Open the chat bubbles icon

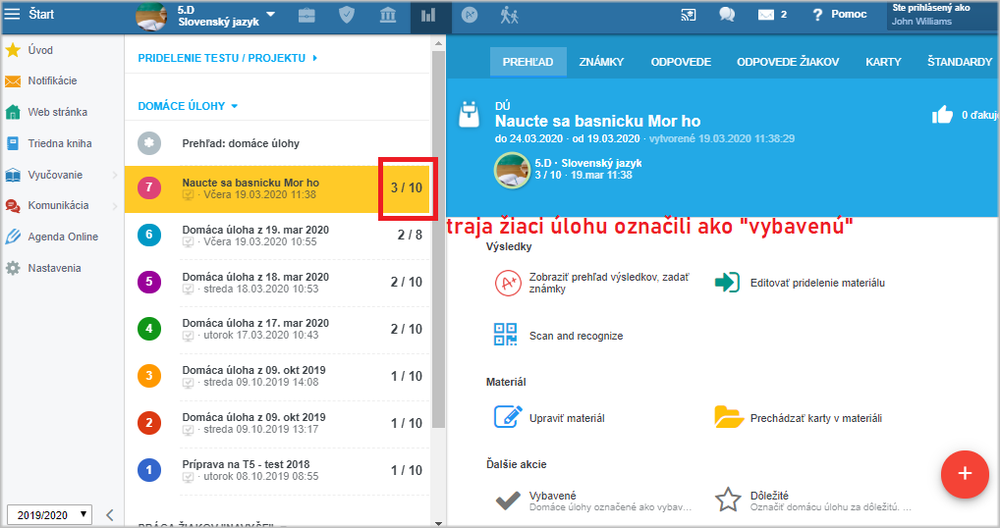727,14
